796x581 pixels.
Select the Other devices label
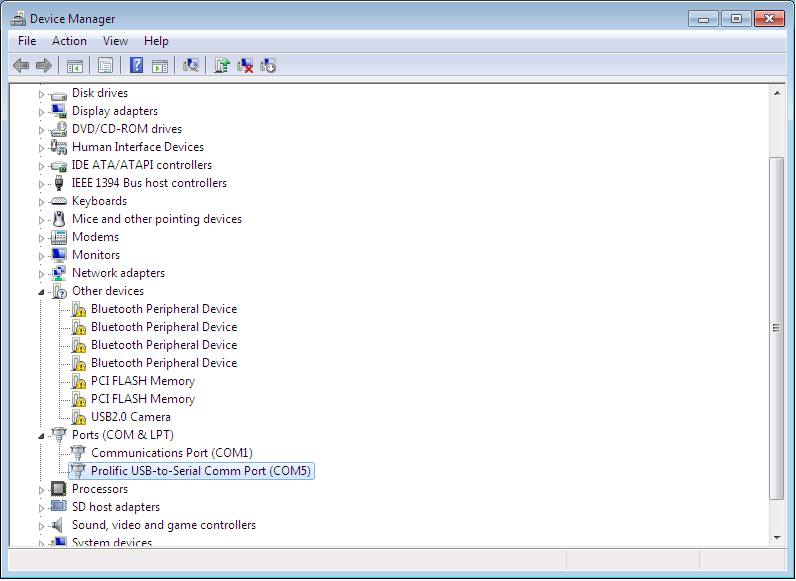[x=108, y=291]
